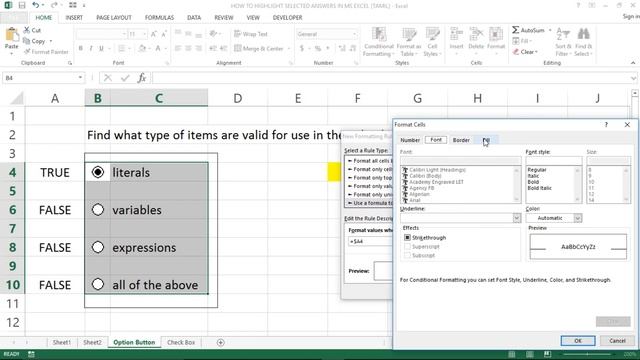Click the Format cells icon in ribbon
640x360 pixels.
(496, 34)
